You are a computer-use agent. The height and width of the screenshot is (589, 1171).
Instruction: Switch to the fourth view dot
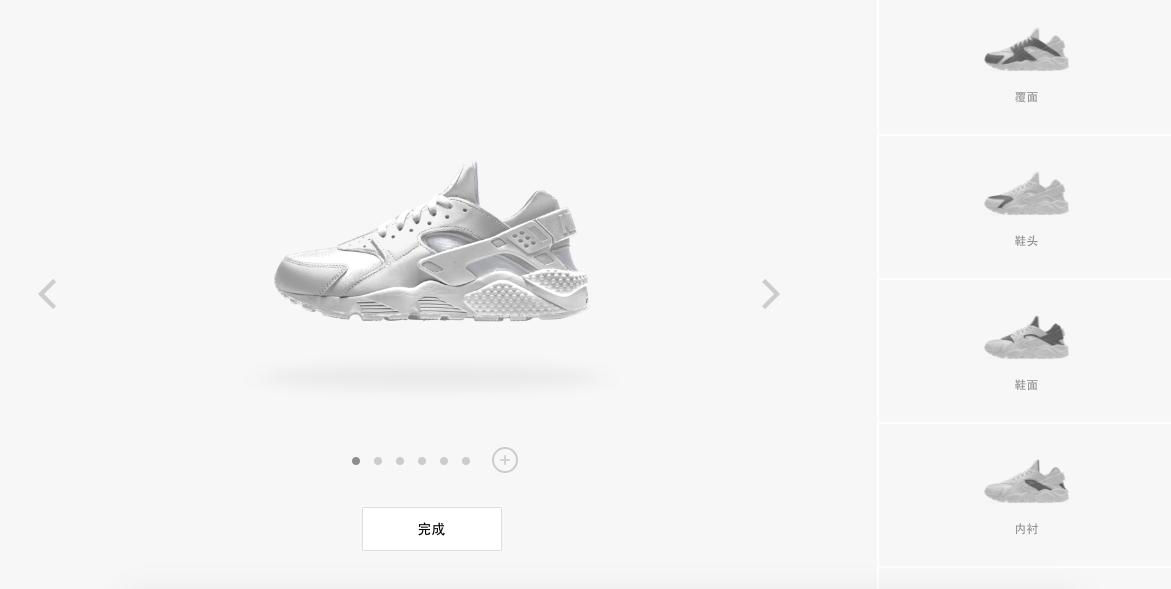point(422,461)
